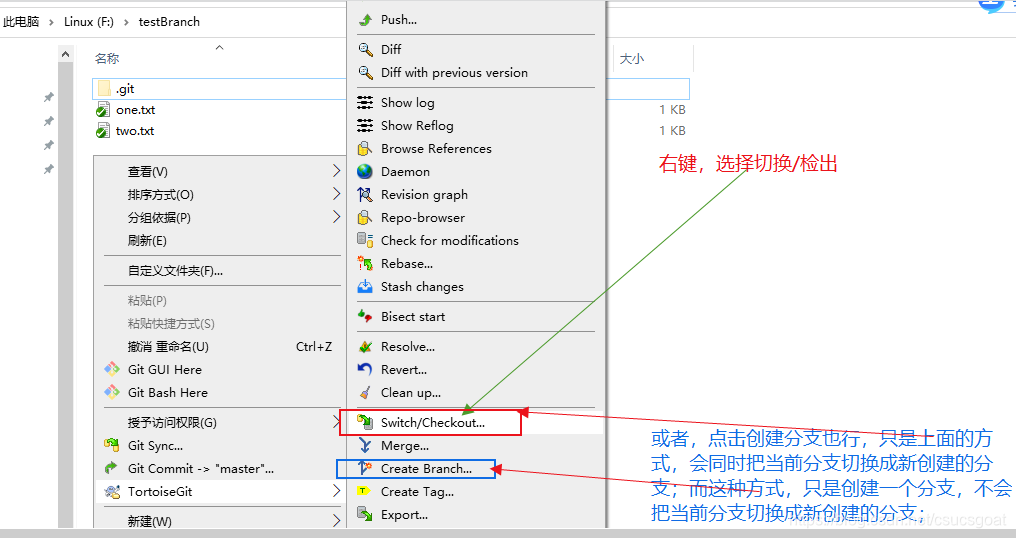This screenshot has height=538, width=1016.
Task: Expand the 新建(W) submenu arrow
Action: coord(336,520)
